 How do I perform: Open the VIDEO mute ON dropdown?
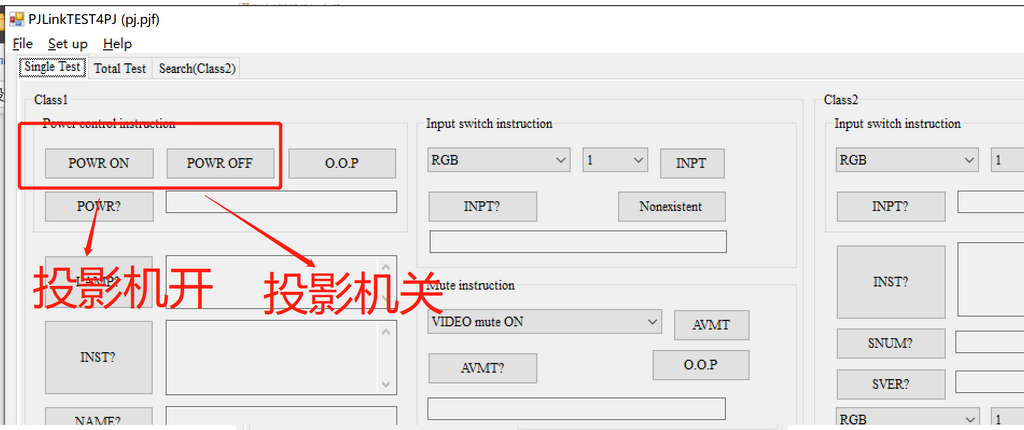pos(545,322)
